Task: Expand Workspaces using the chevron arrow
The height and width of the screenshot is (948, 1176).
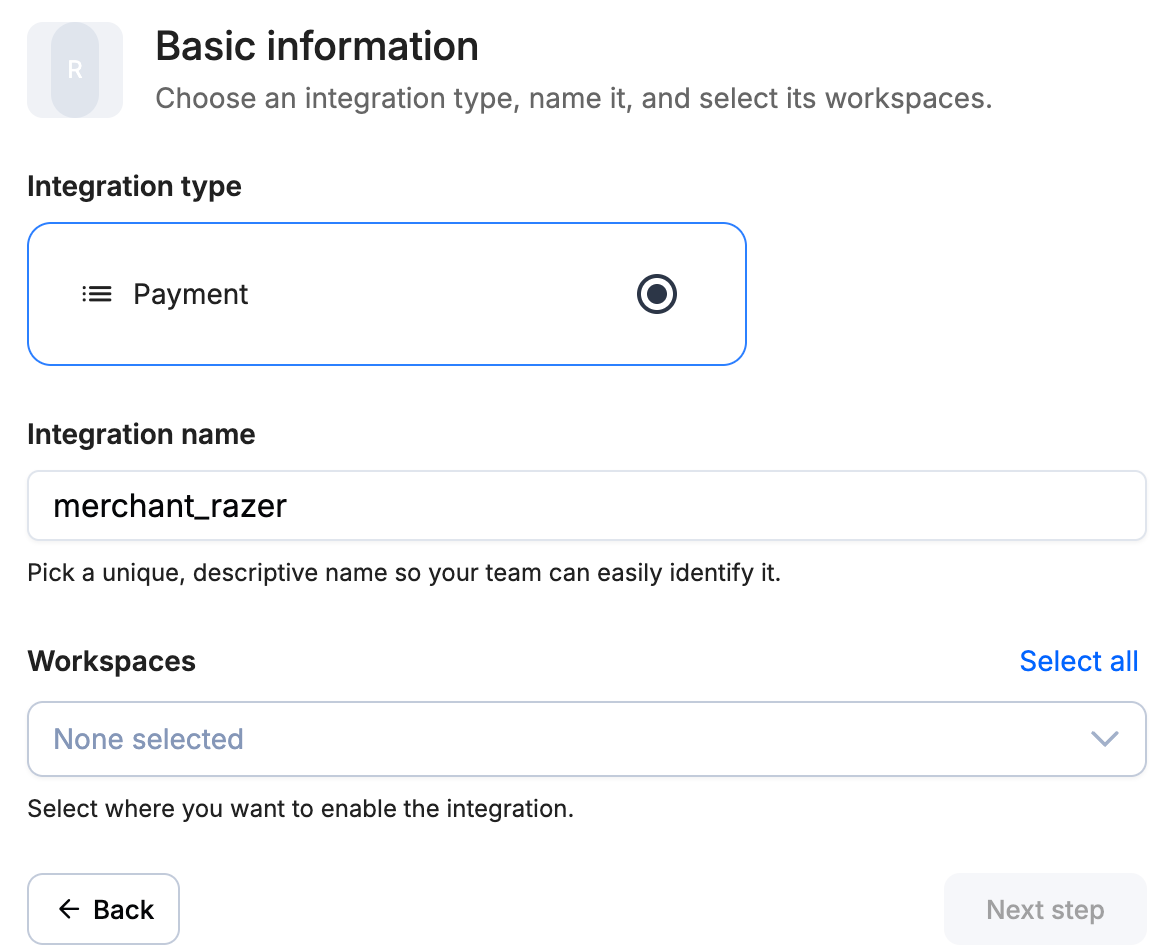Action: tap(1104, 739)
